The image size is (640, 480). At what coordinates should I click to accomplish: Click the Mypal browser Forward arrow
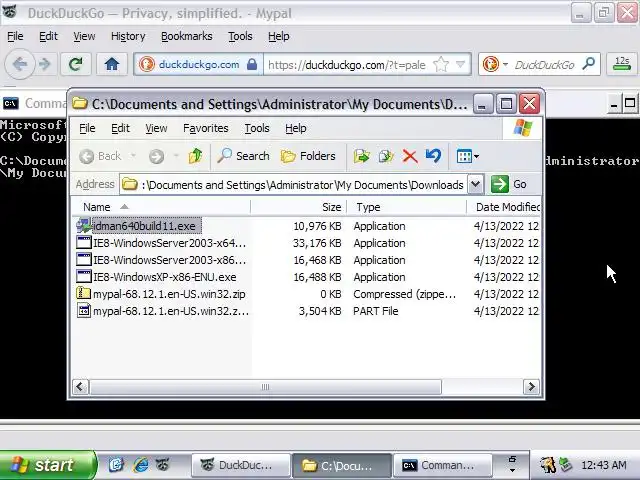click(x=44, y=64)
